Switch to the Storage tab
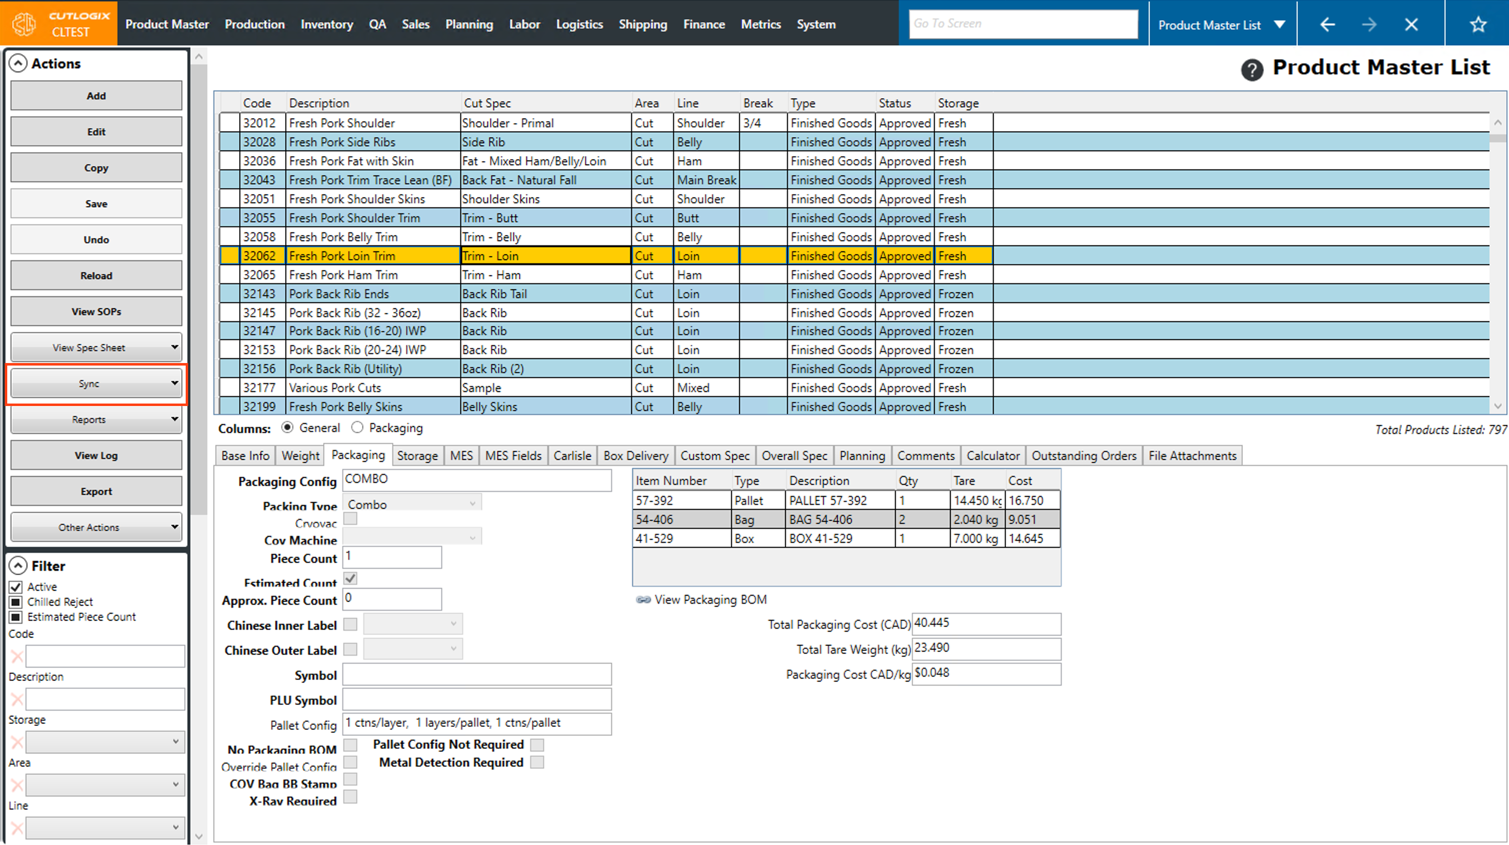 [x=417, y=456]
